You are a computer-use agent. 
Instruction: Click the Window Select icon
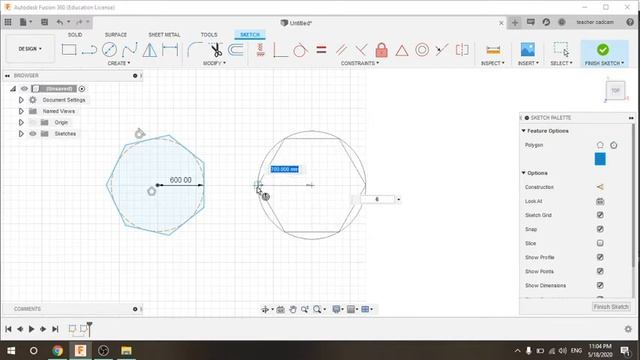(561, 49)
